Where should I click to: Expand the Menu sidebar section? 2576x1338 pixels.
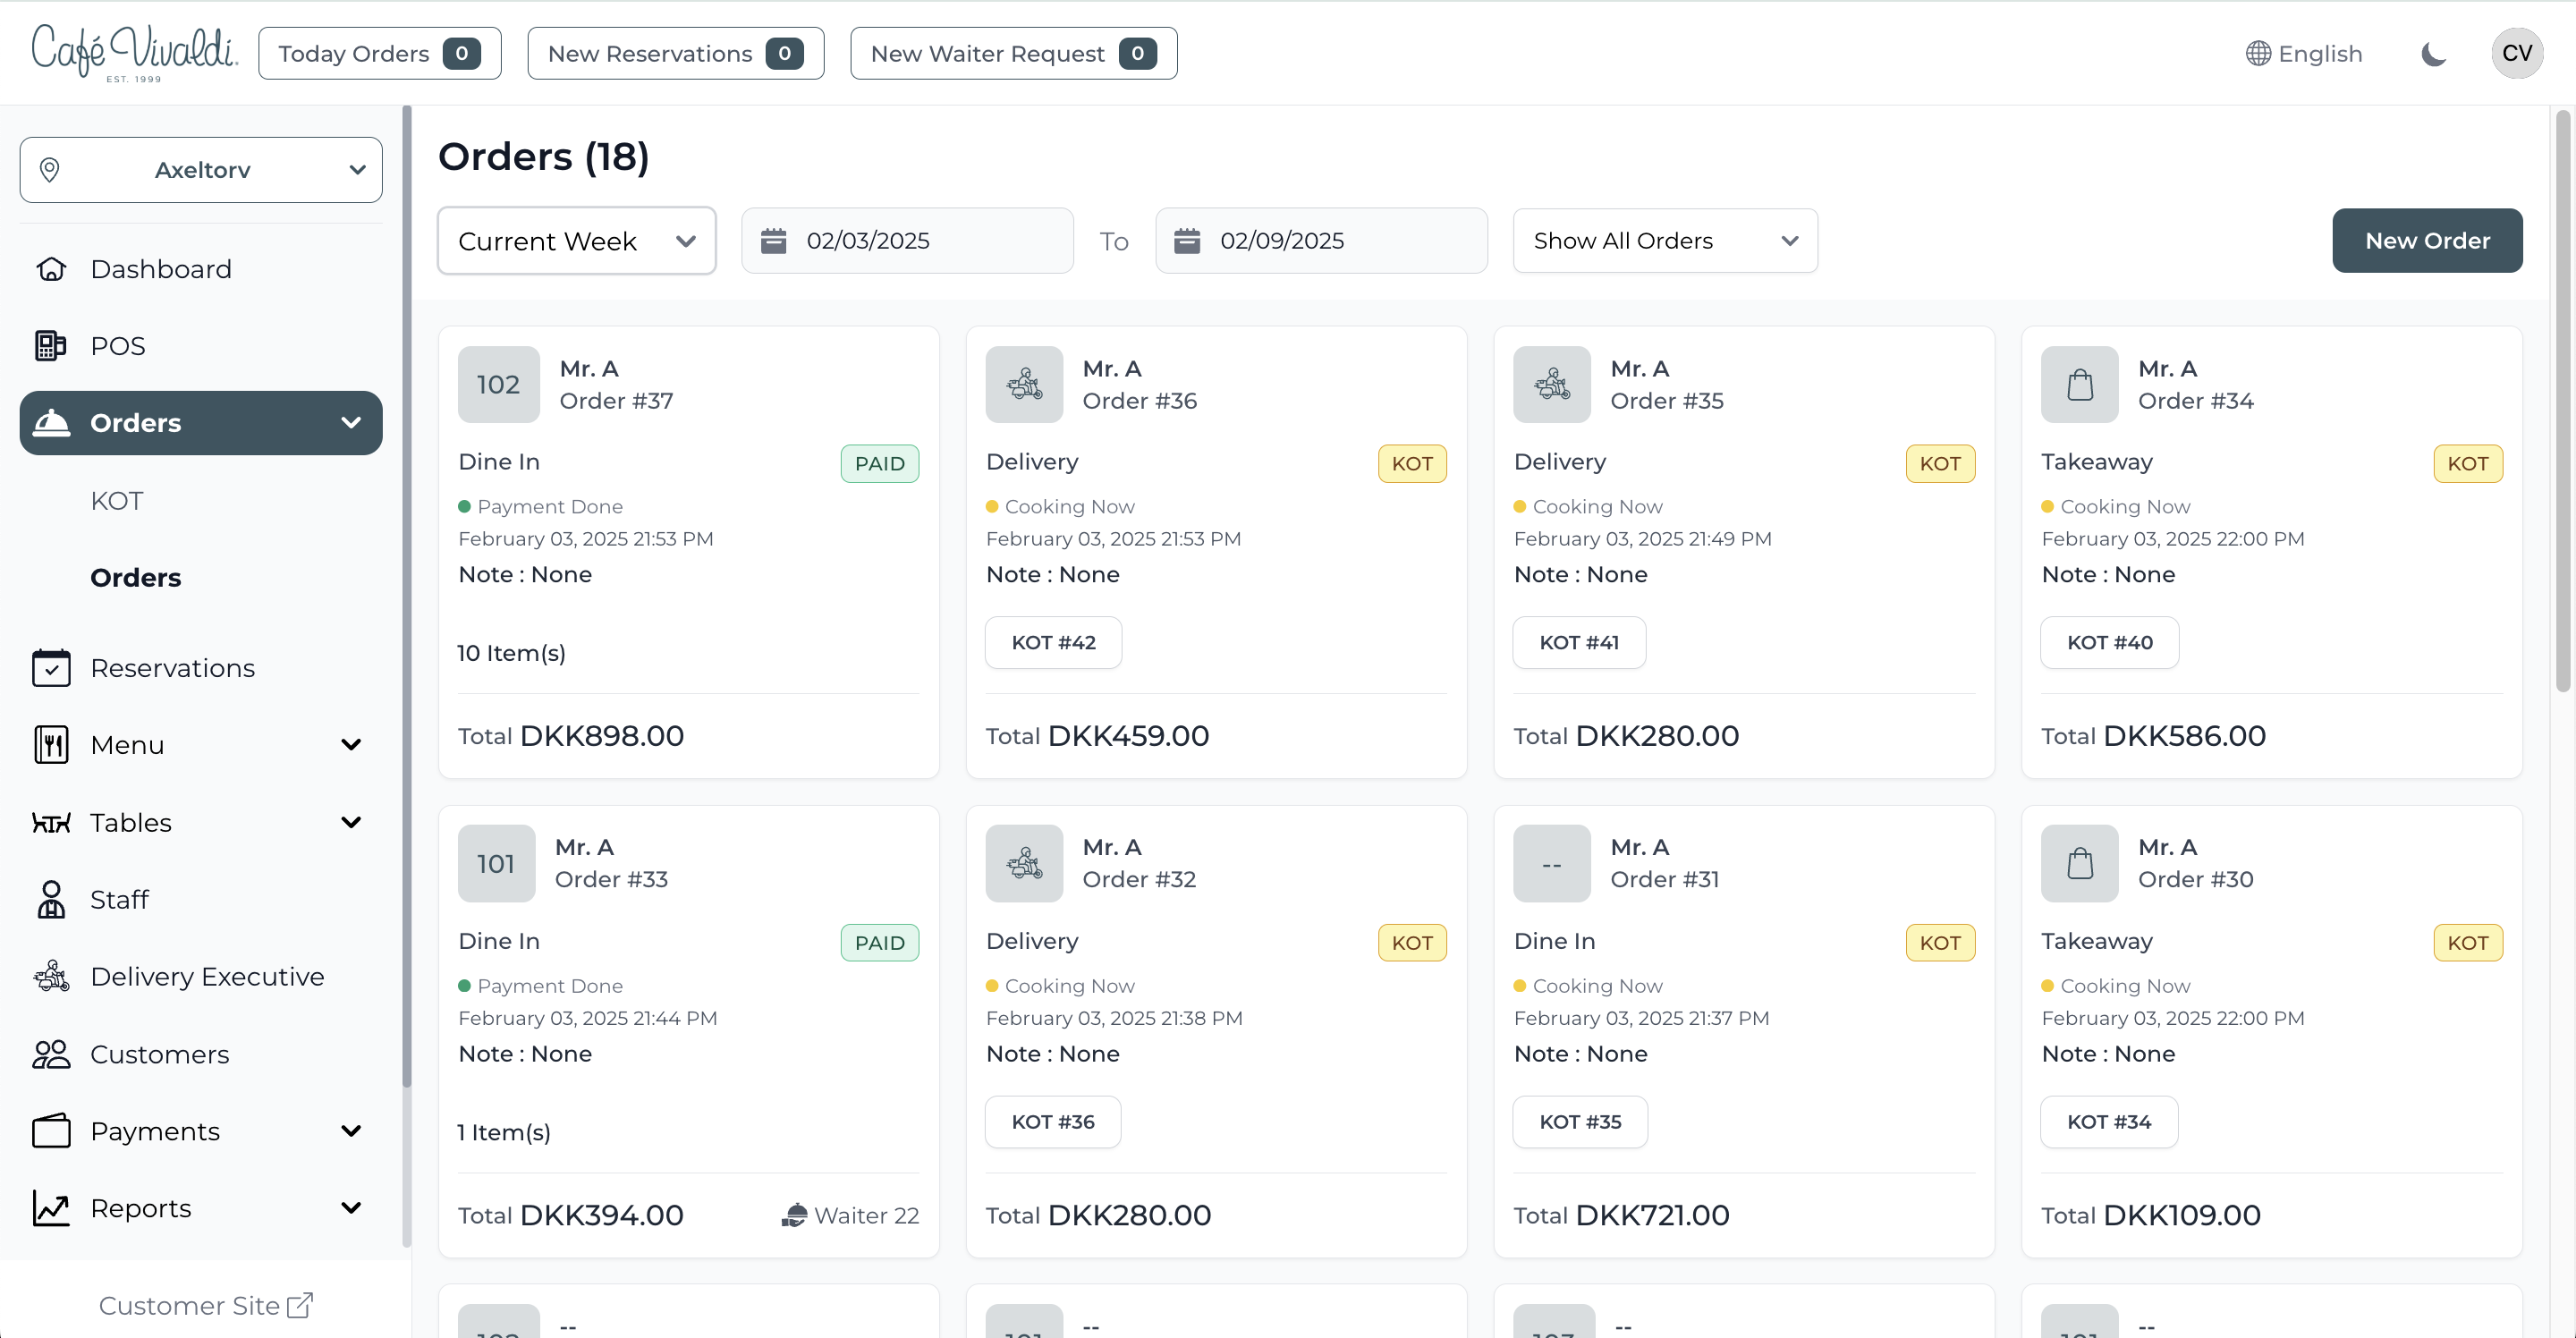click(x=351, y=745)
